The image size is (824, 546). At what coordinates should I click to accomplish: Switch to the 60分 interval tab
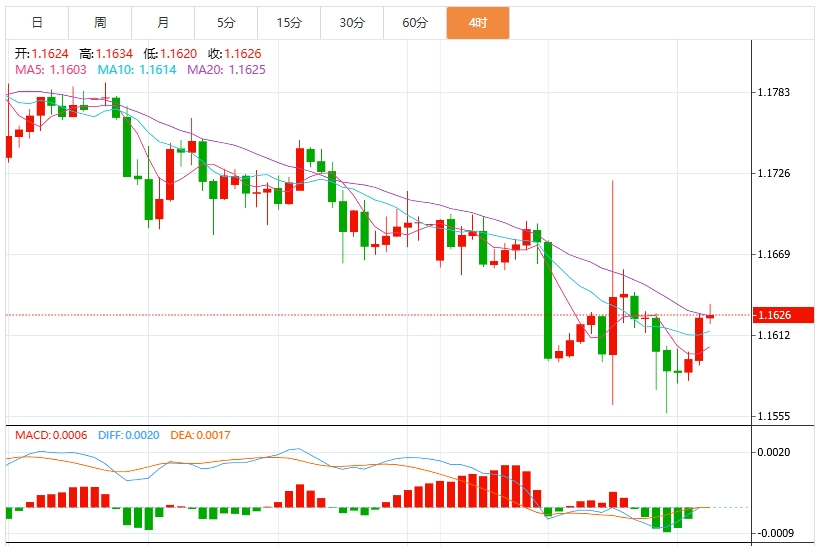click(415, 22)
